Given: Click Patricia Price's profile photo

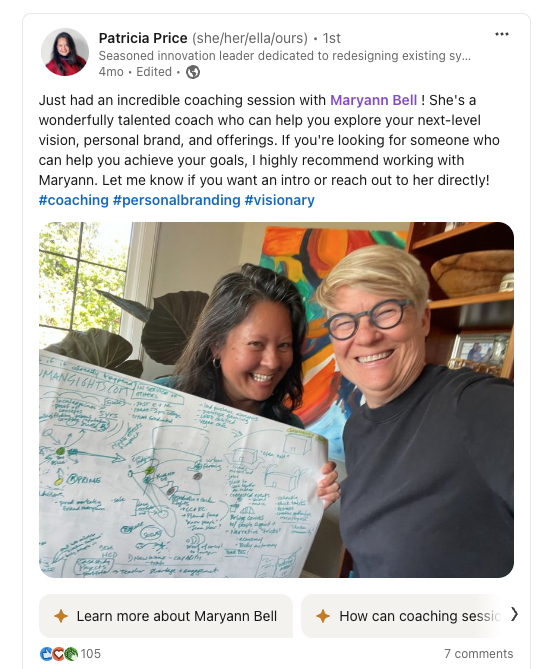Looking at the screenshot, I should [65, 52].
